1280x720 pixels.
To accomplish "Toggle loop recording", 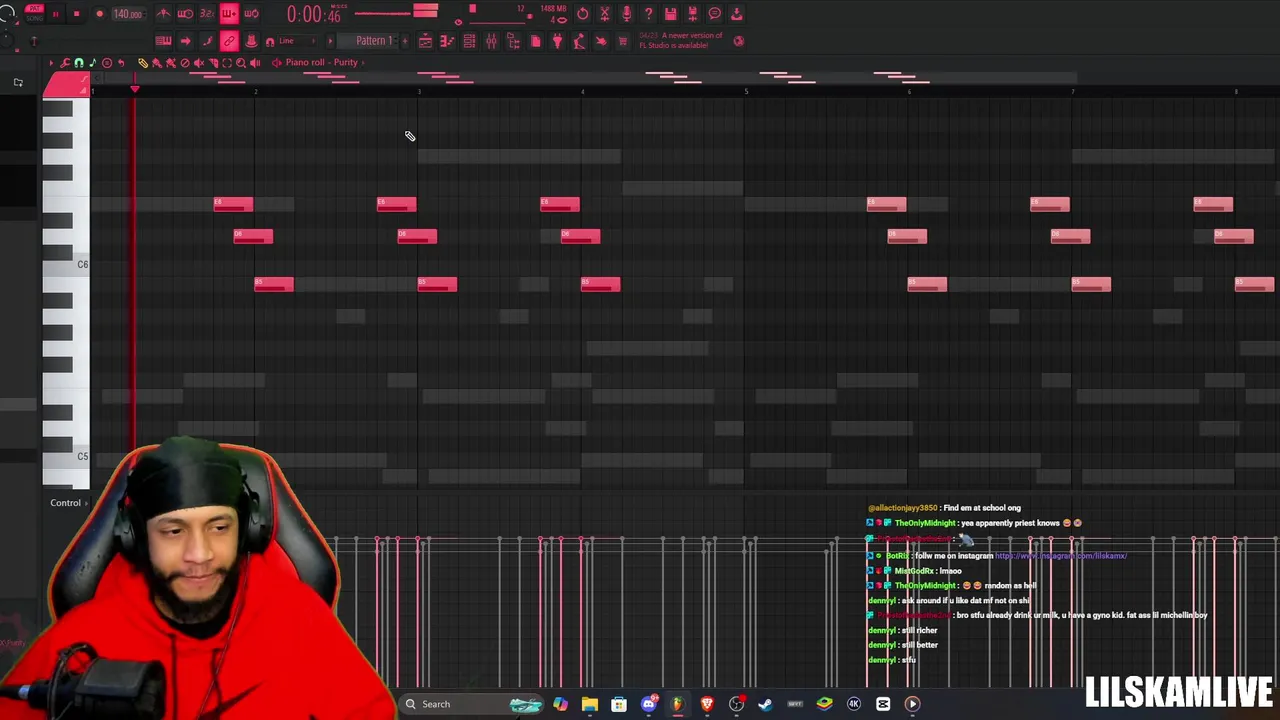I will pos(251,14).
